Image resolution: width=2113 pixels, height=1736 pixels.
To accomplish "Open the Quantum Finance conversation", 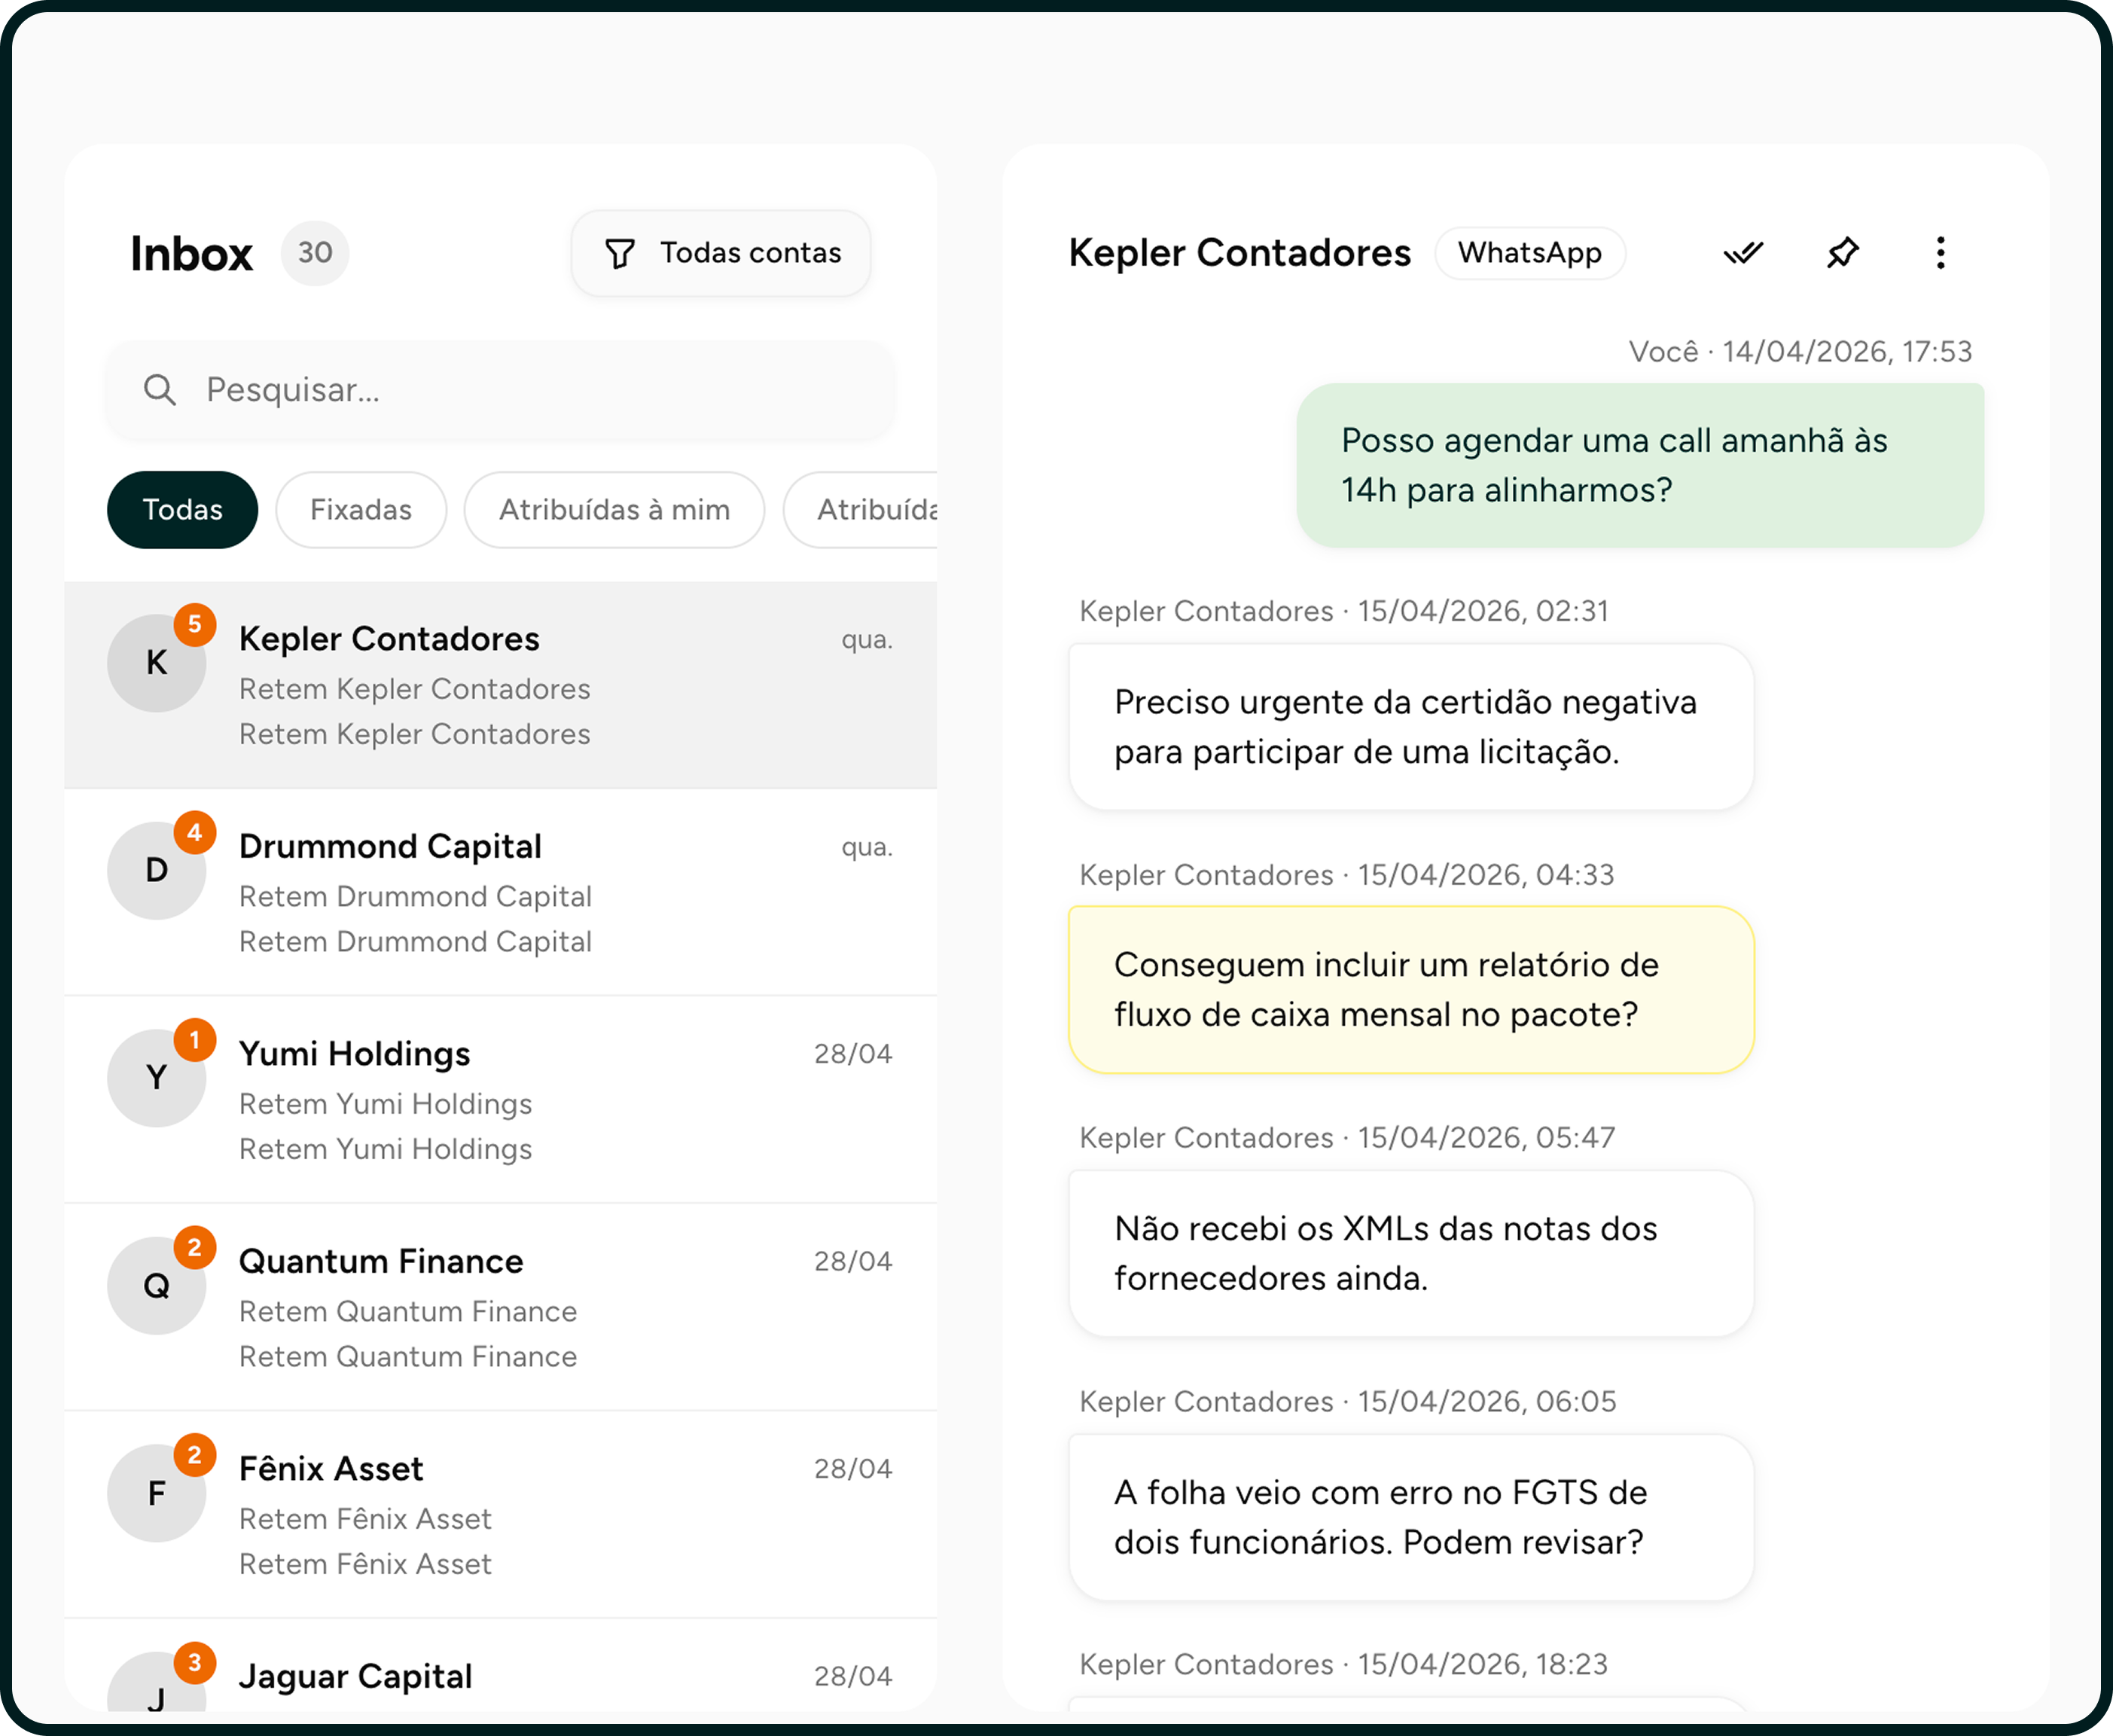I will tap(501, 1308).
